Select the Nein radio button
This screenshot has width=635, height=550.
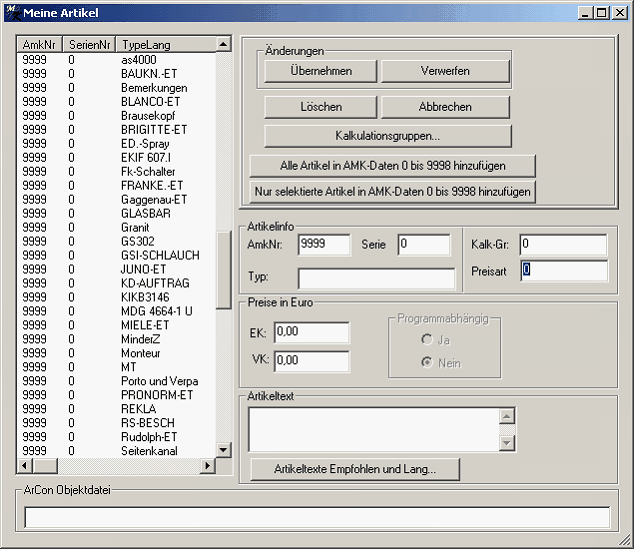point(426,363)
